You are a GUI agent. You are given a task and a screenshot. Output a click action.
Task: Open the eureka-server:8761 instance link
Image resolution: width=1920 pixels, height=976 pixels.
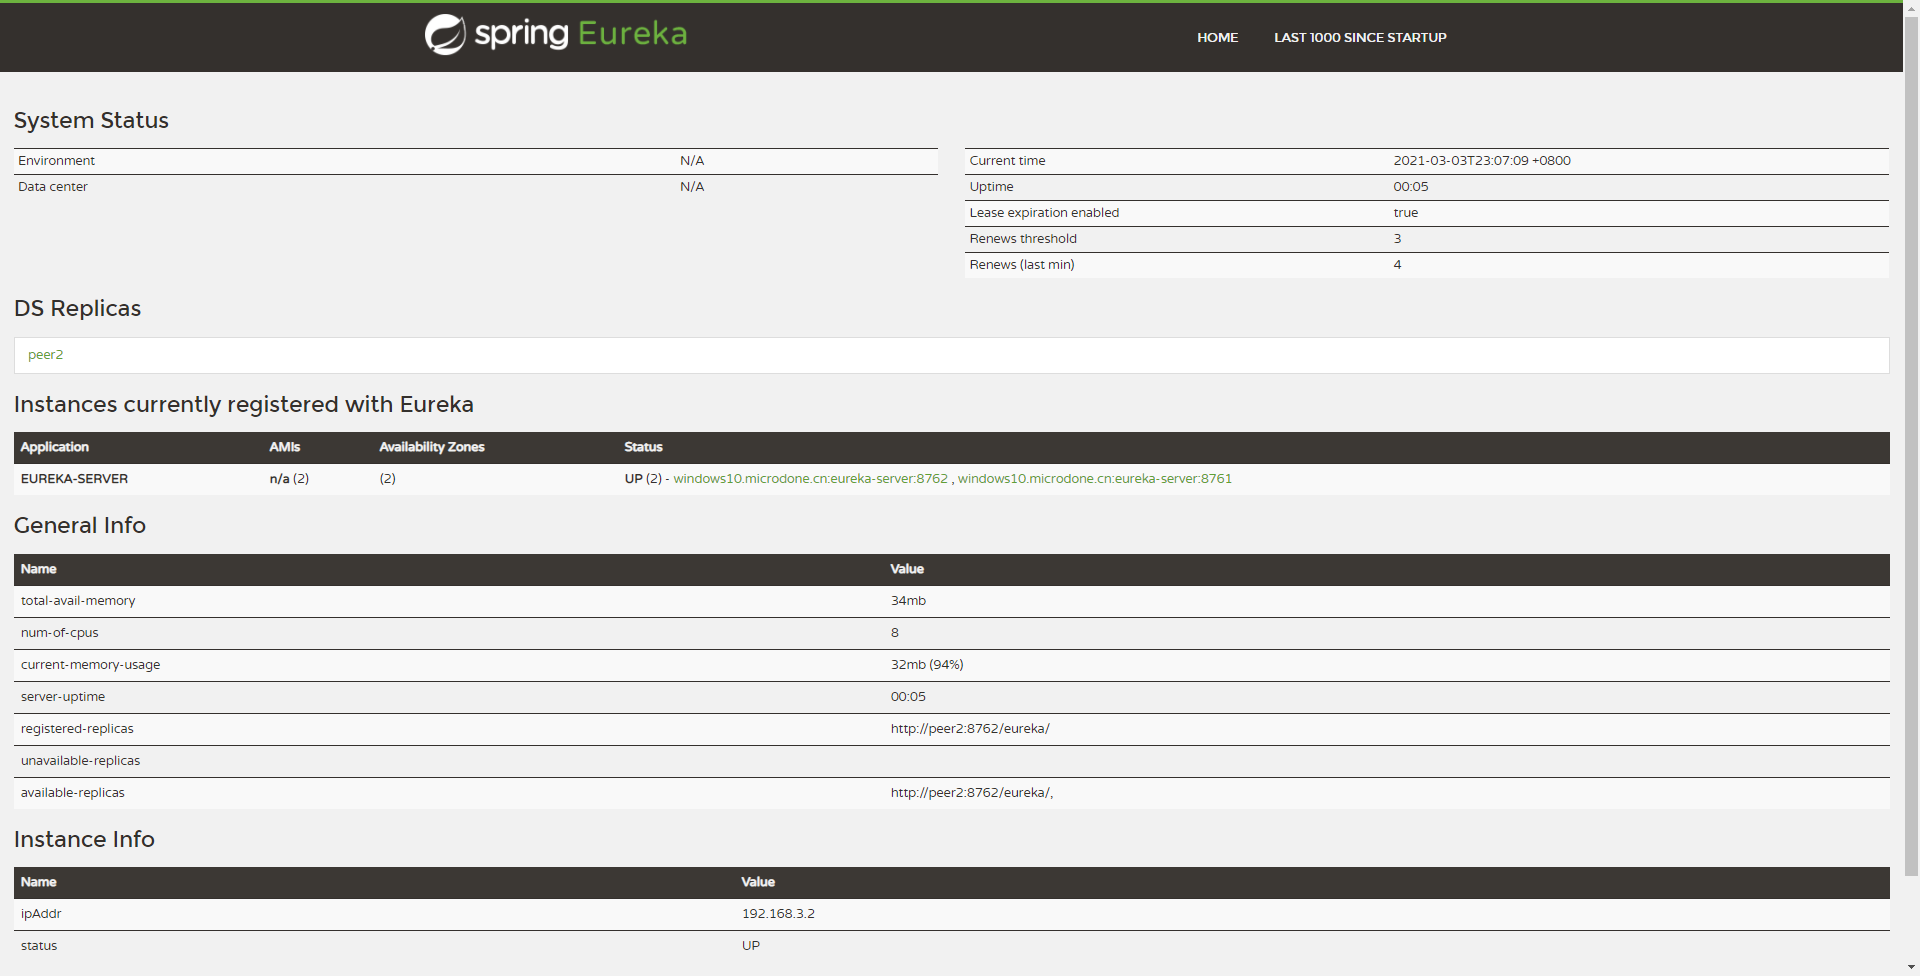(1095, 479)
